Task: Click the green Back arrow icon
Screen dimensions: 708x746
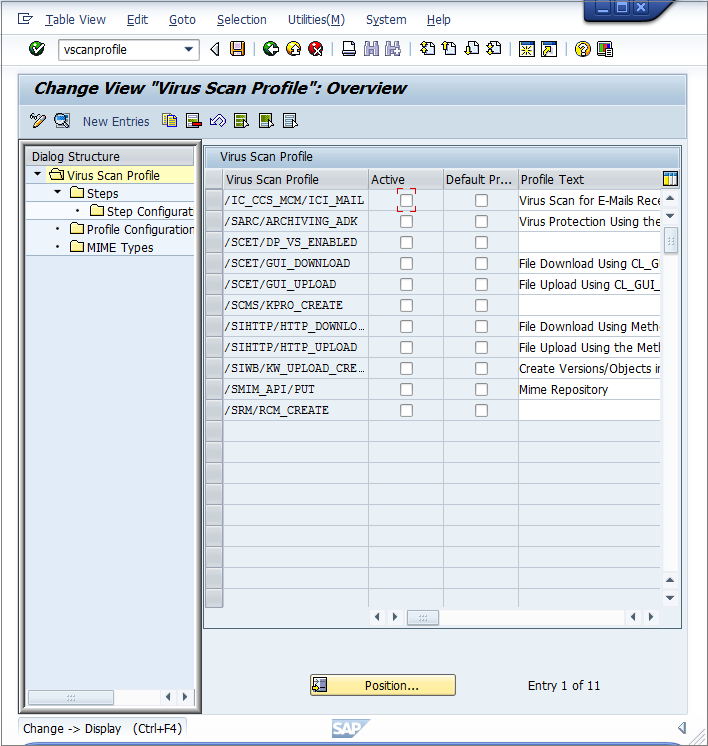Action: (271, 49)
